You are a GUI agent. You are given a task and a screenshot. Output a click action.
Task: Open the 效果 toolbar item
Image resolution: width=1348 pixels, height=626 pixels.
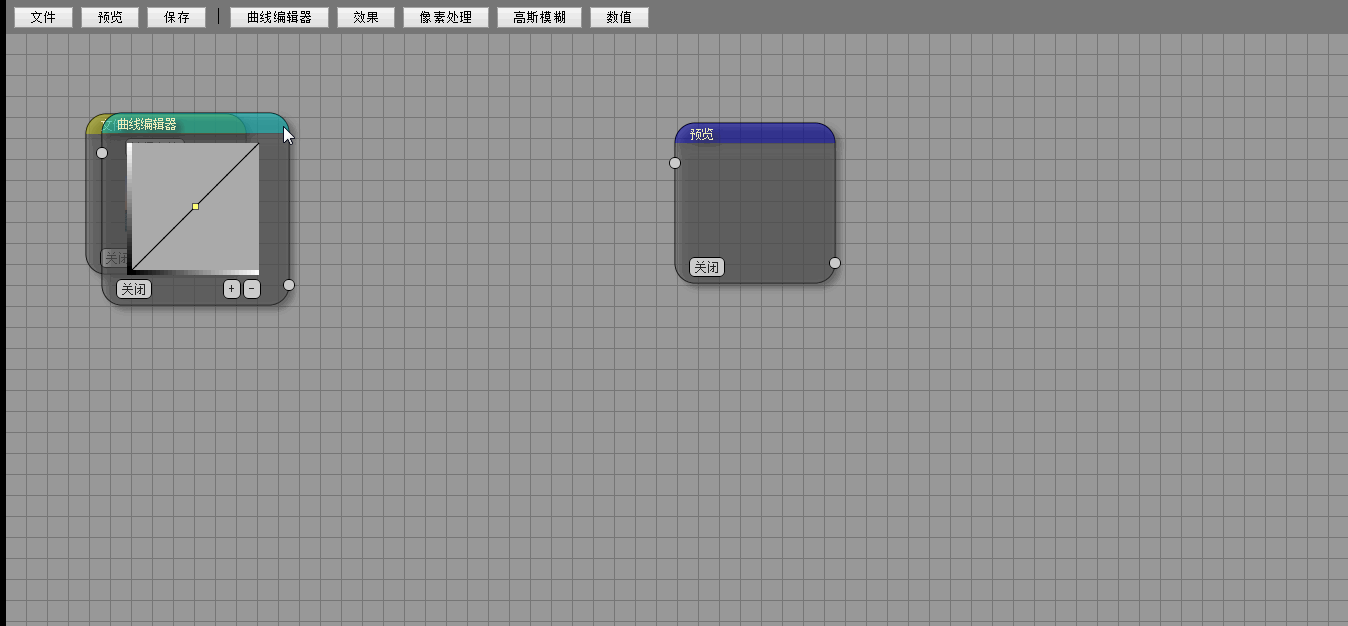pos(366,17)
